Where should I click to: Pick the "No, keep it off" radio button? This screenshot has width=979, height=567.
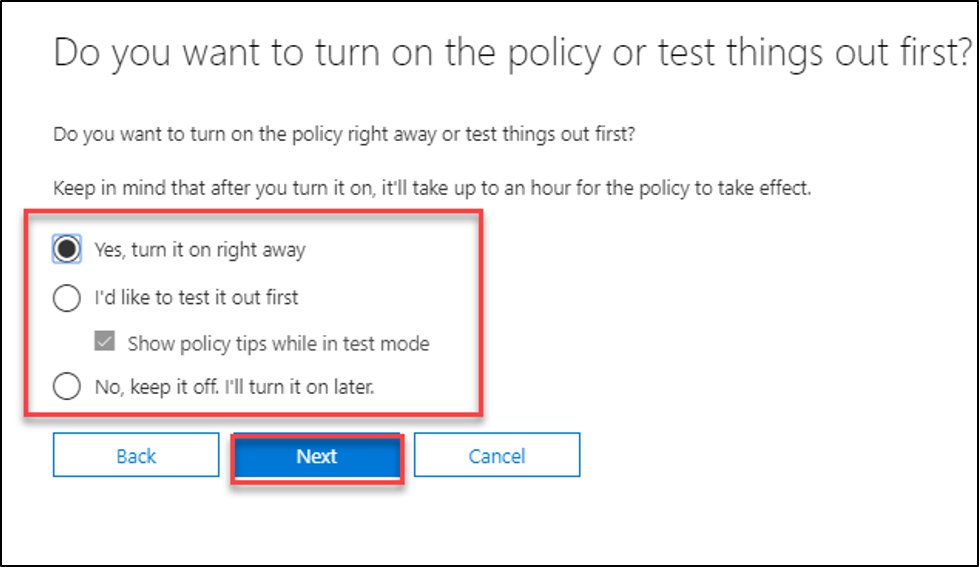coord(67,386)
